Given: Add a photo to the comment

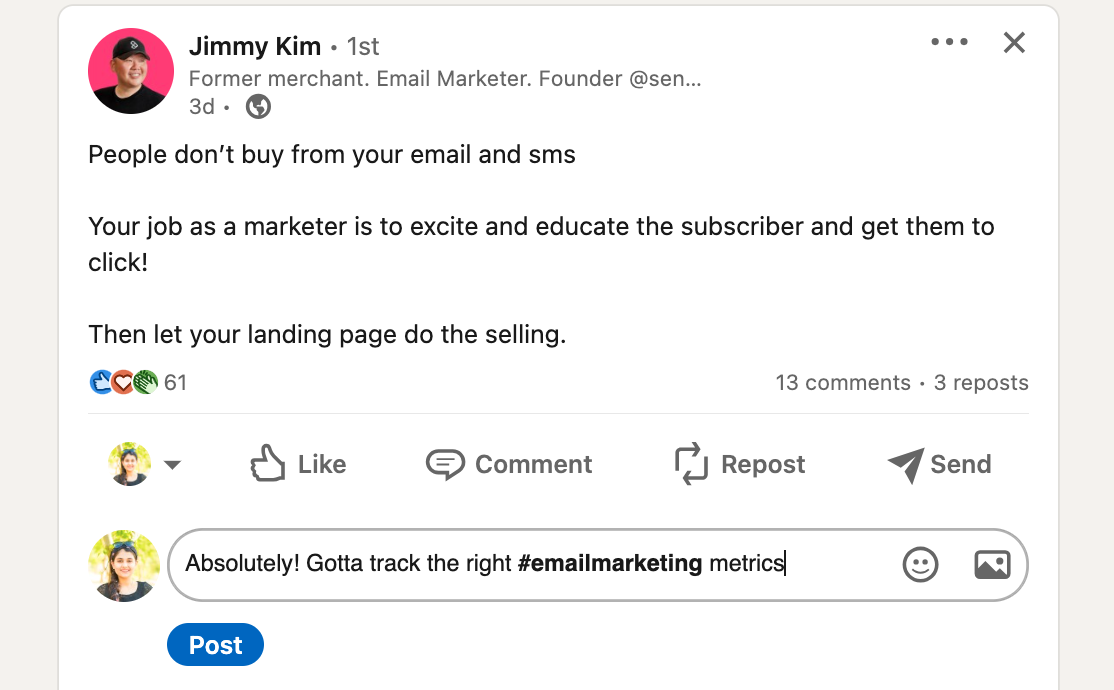Looking at the screenshot, I should 992,565.
